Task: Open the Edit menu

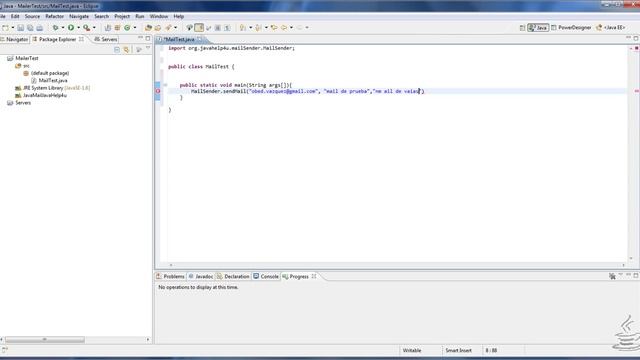Action: (x=15, y=16)
